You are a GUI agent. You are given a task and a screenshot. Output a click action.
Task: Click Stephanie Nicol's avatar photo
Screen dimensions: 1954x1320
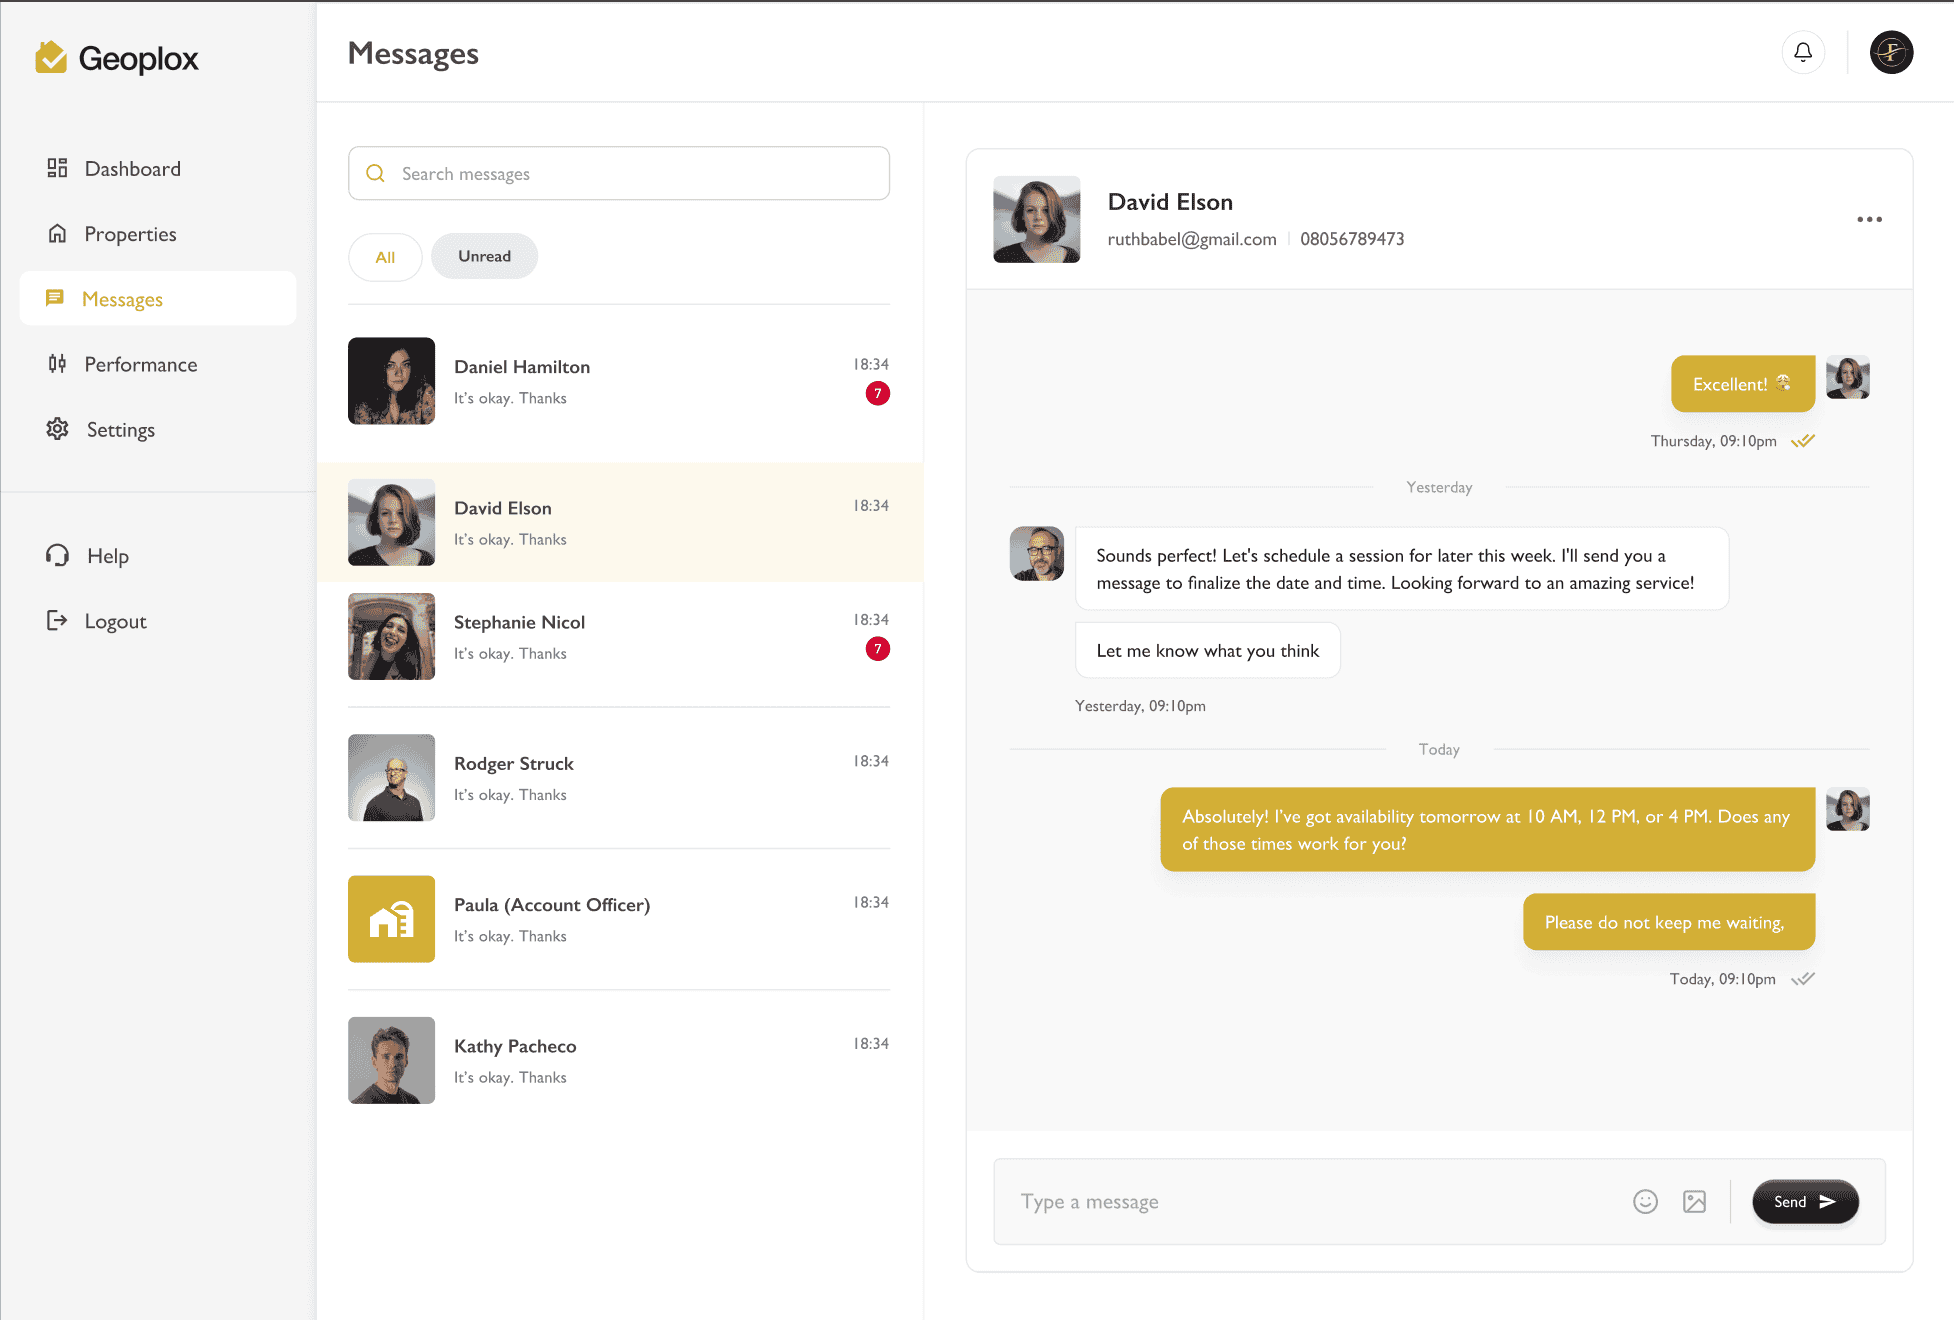[x=391, y=636]
